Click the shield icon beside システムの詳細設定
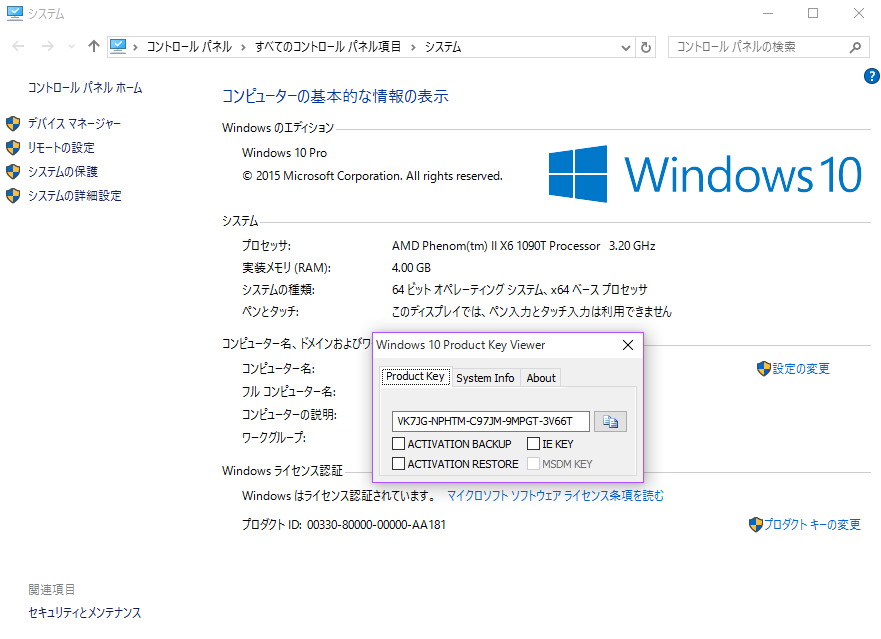The image size is (881, 639). point(13,196)
